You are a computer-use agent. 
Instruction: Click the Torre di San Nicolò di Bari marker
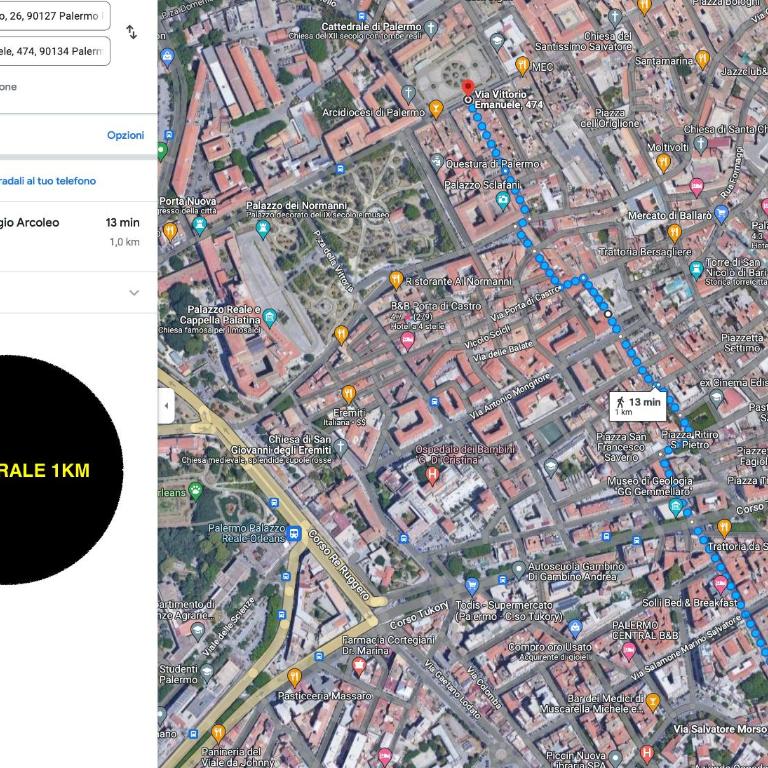click(696, 269)
